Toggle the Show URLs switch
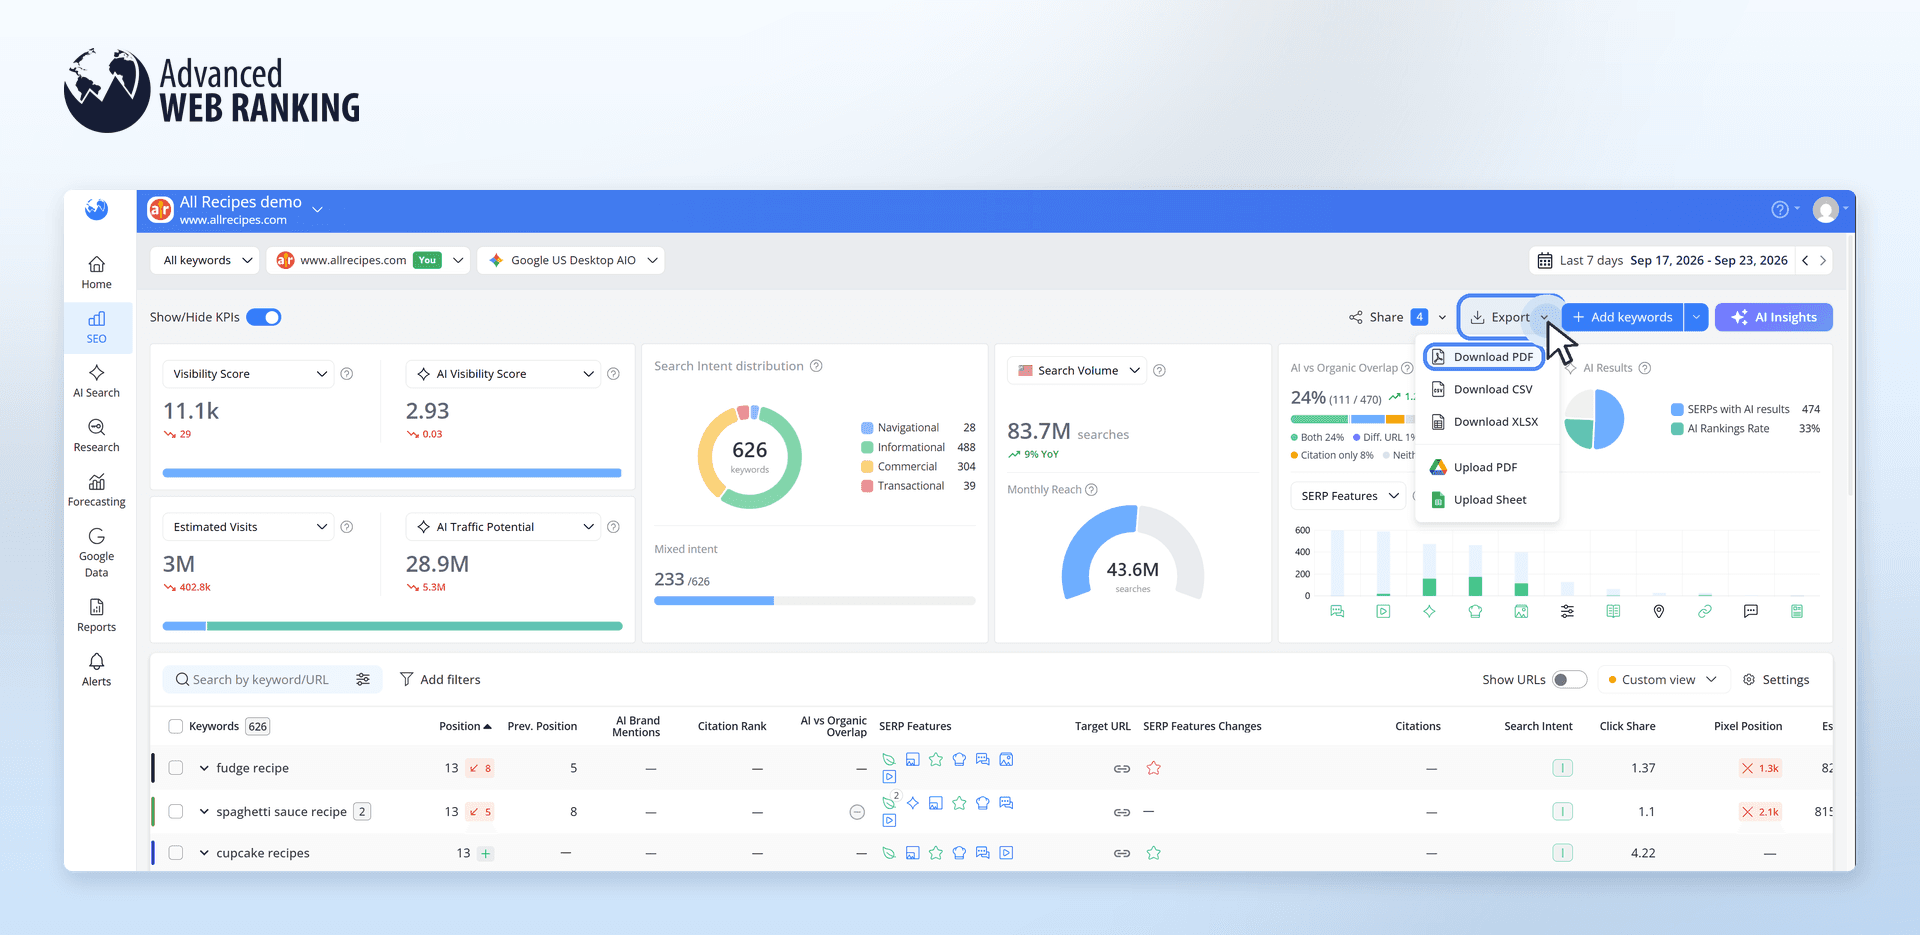 tap(1570, 680)
